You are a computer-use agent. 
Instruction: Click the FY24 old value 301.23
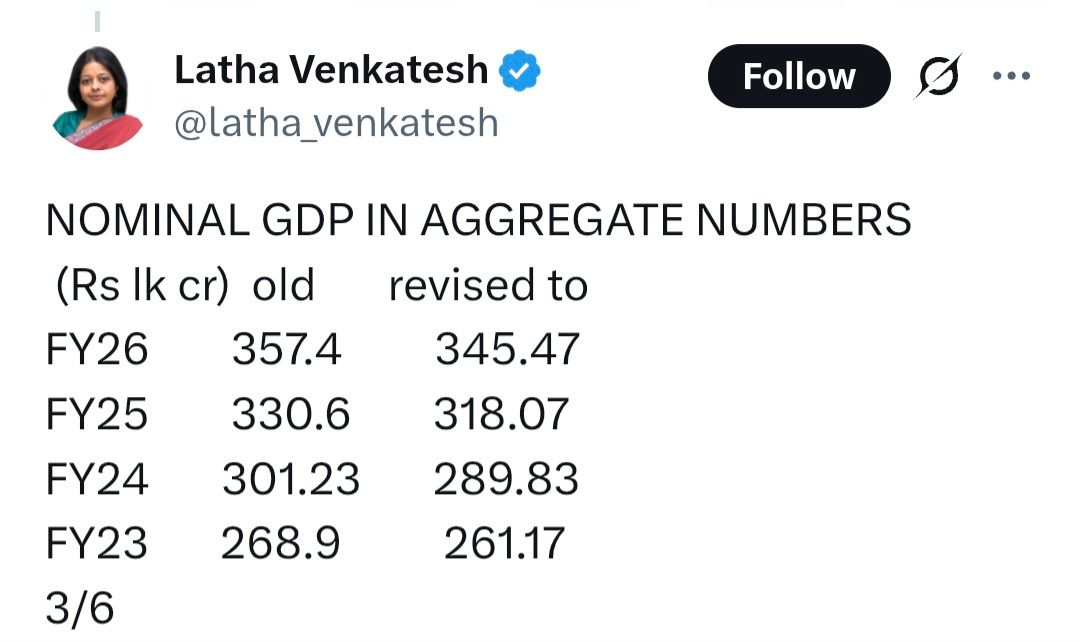click(x=290, y=479)
